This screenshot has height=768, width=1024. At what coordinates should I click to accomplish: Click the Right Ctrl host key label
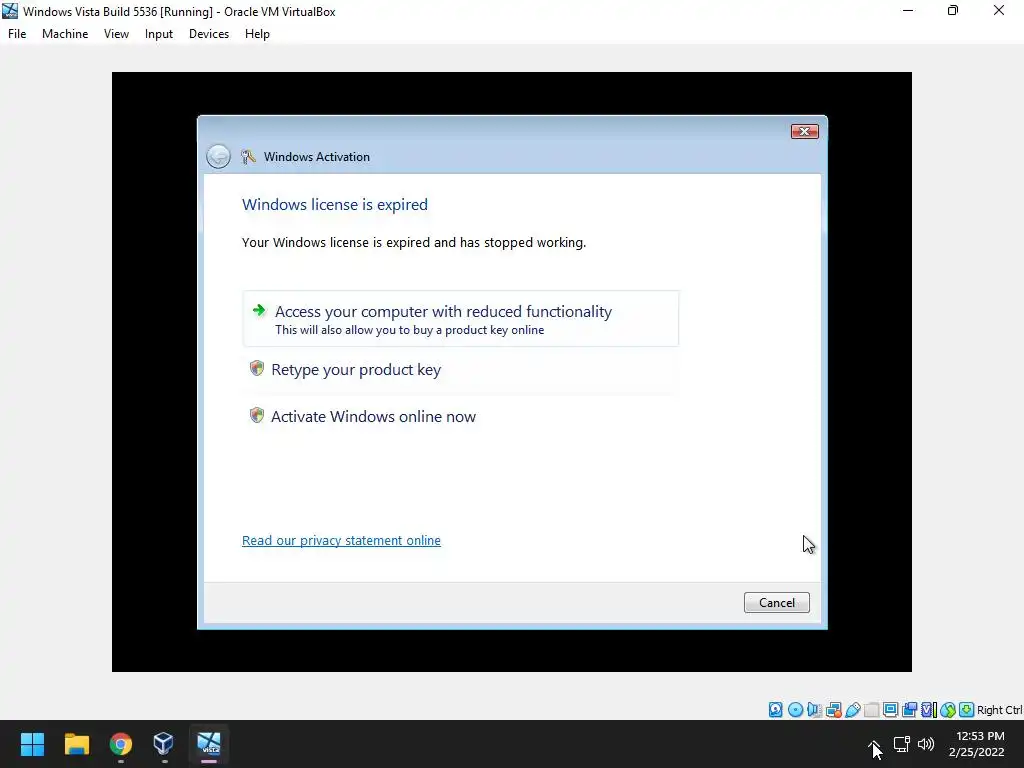1000,710
